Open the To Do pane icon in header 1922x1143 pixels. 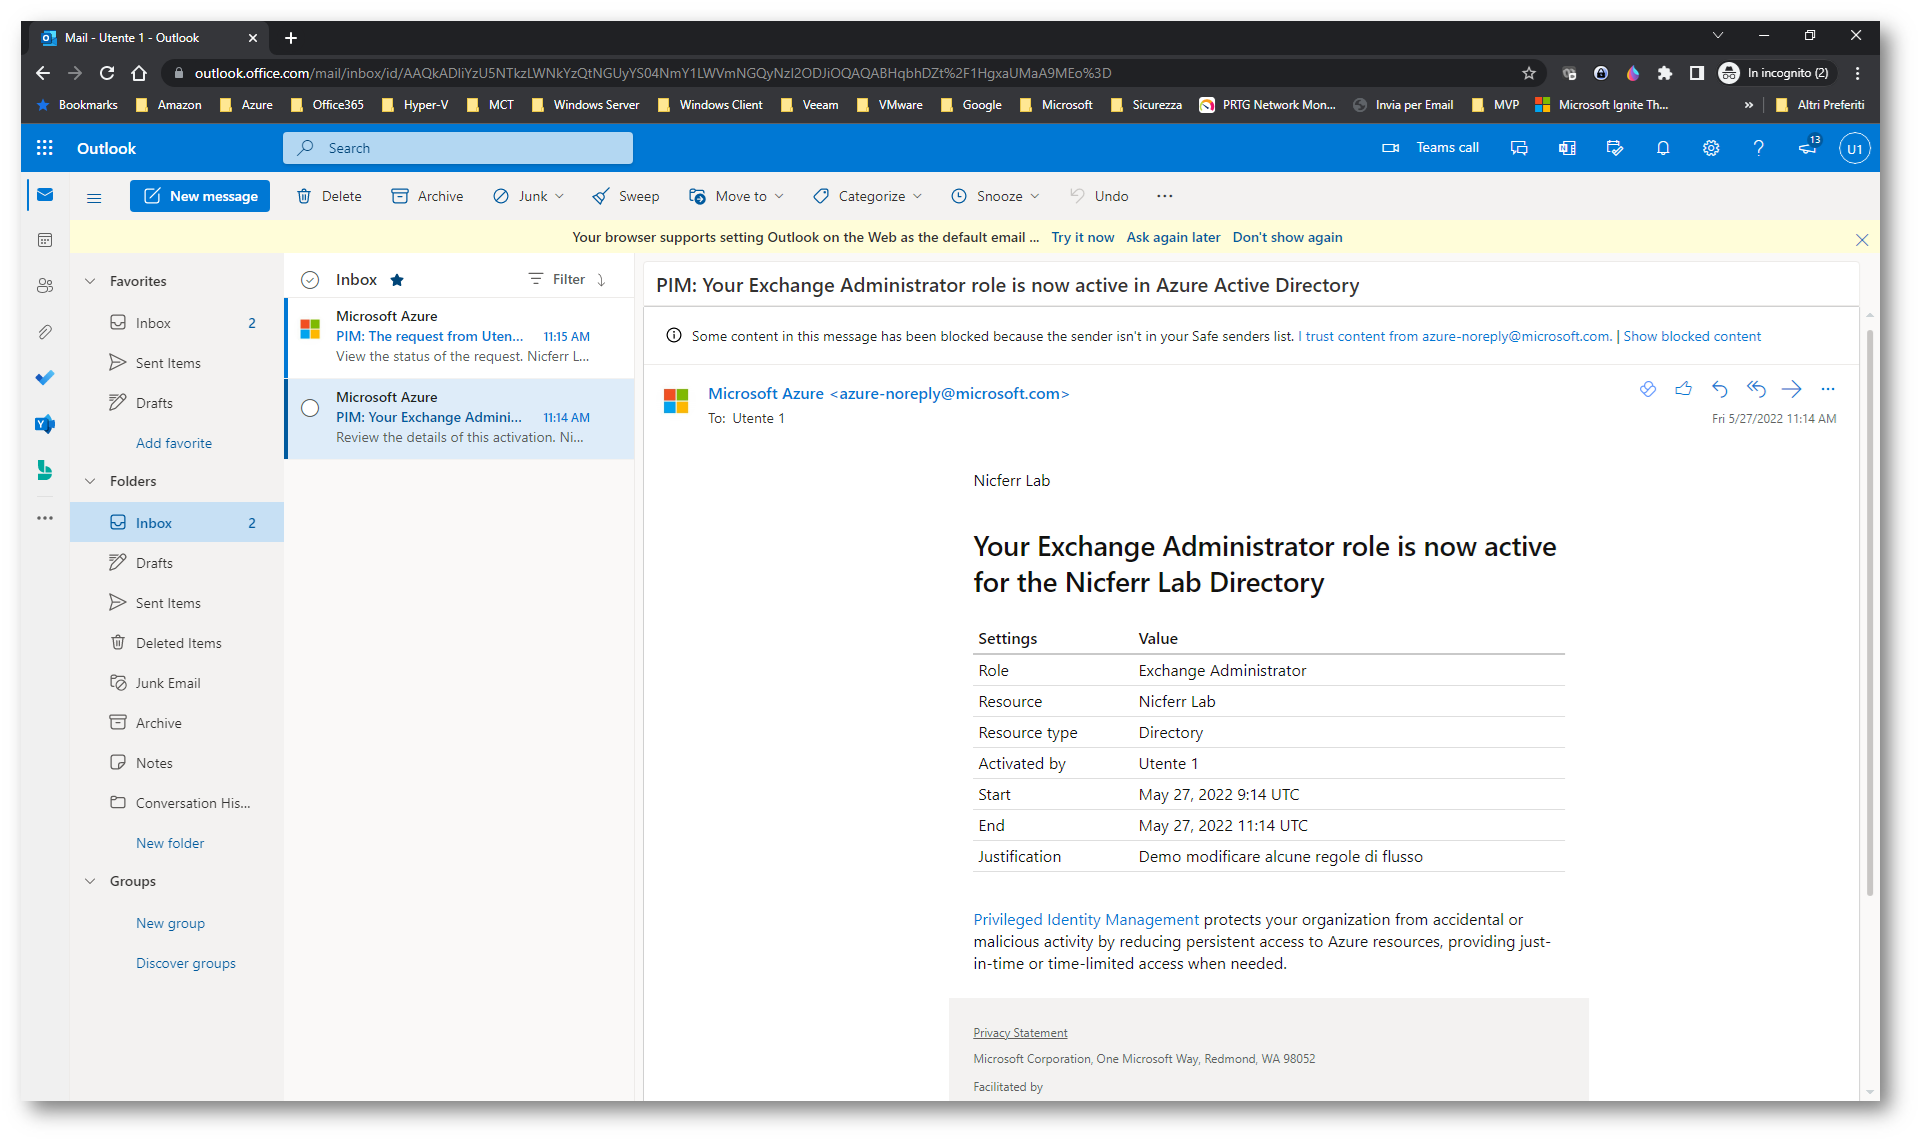[1615, 148]
